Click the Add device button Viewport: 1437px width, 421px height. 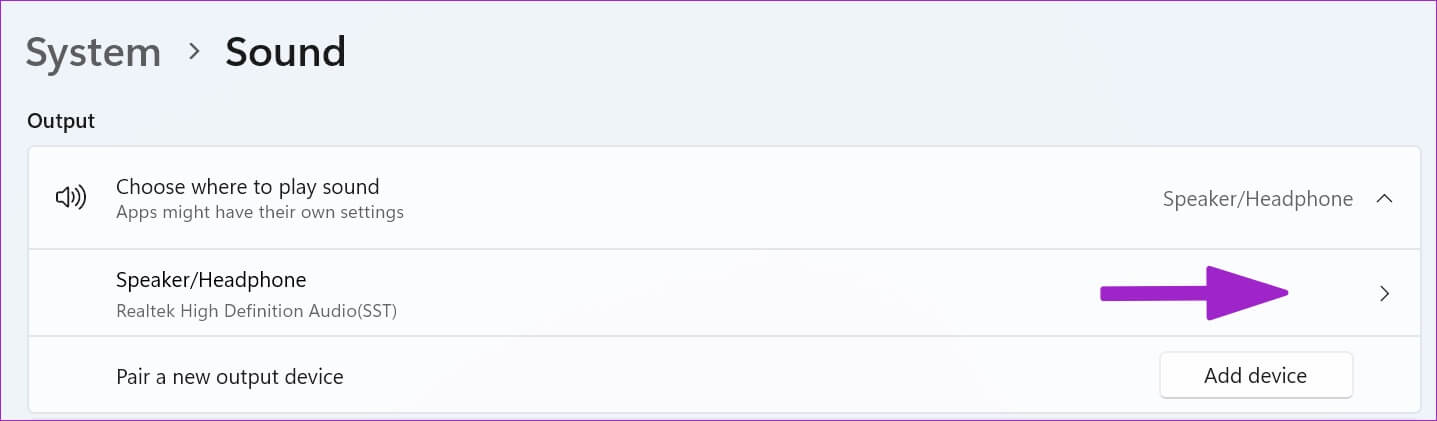click(1256, 376)
